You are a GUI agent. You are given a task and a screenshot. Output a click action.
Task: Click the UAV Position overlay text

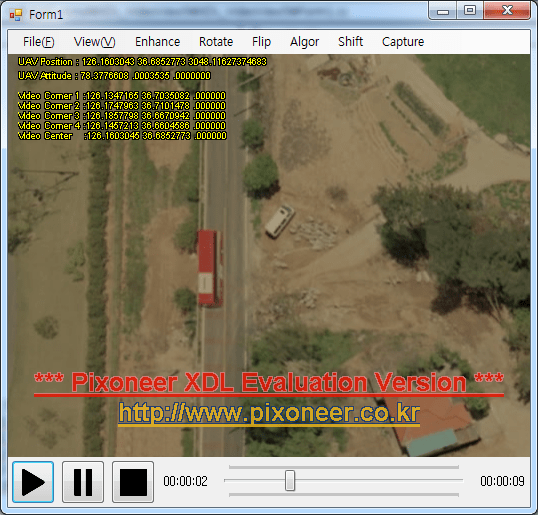pos(142,62)
